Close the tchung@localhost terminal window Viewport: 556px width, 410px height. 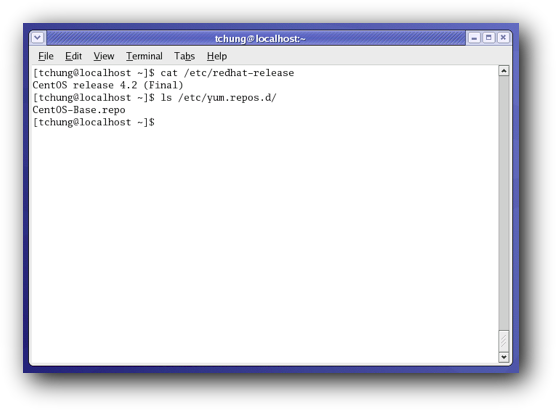(503, 38)
